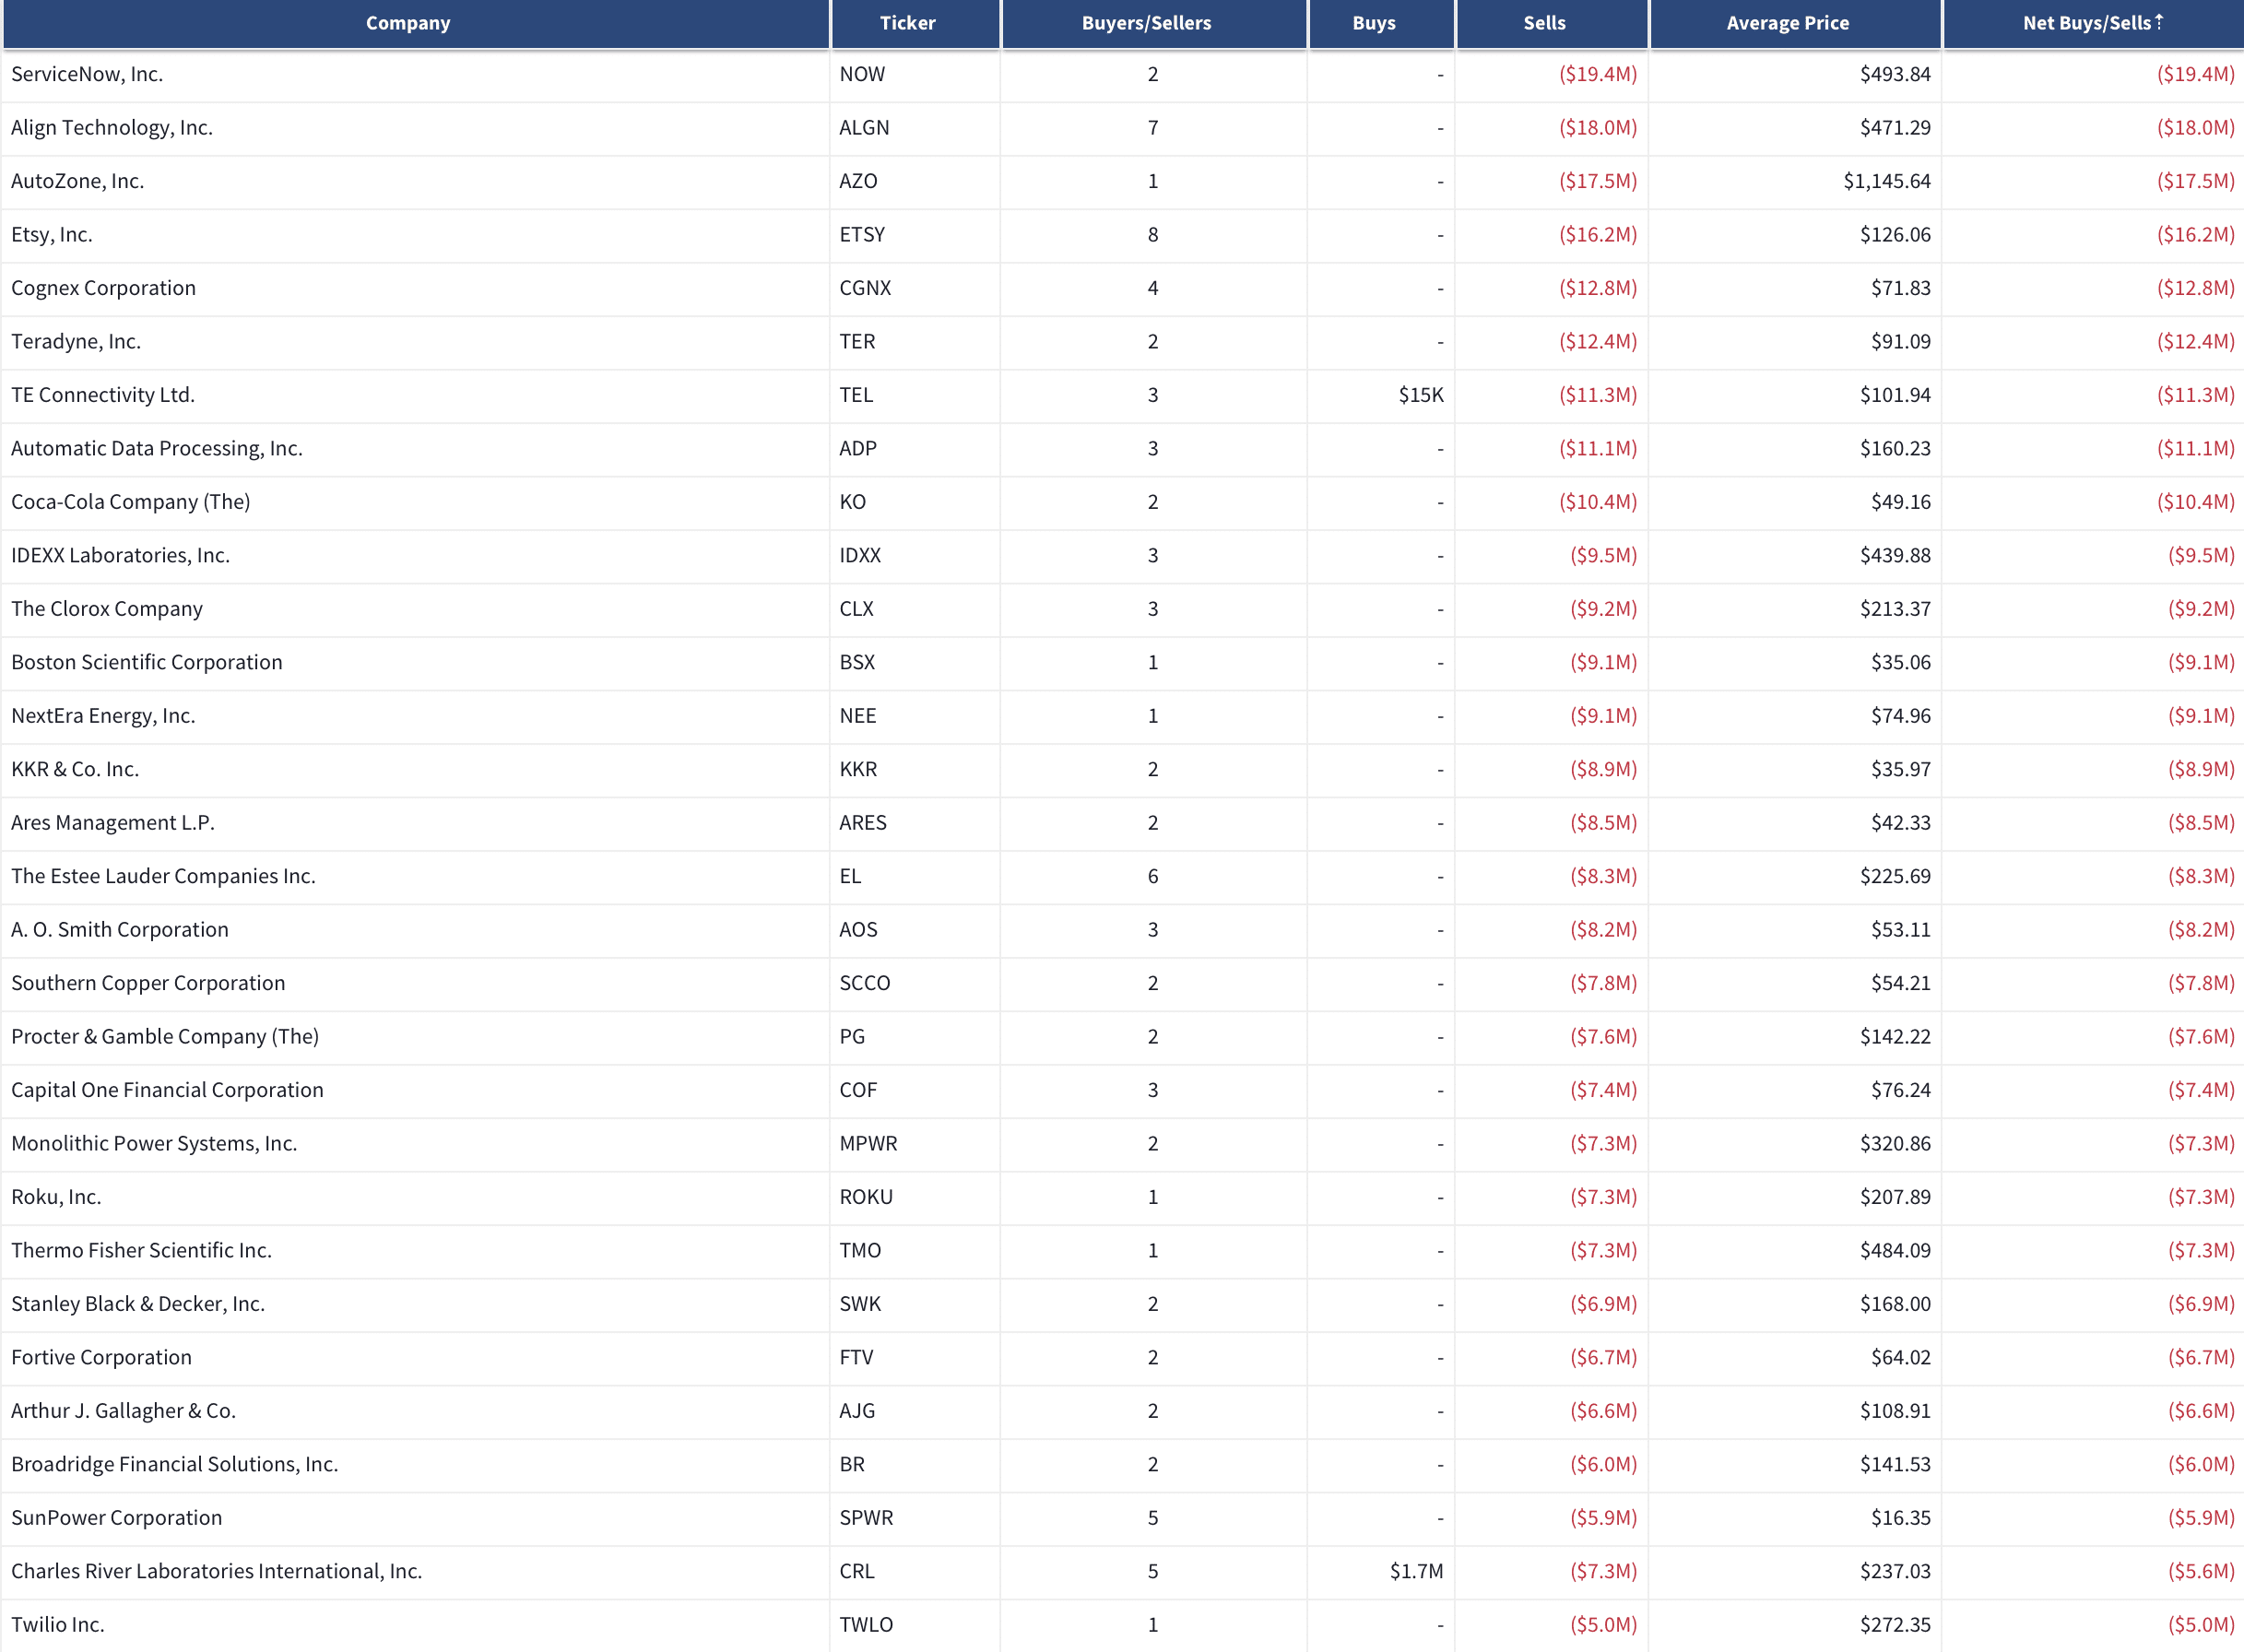2244x1652 pixels.
Task: Select Twilio Inc. company name
Action: [58, 1625]
